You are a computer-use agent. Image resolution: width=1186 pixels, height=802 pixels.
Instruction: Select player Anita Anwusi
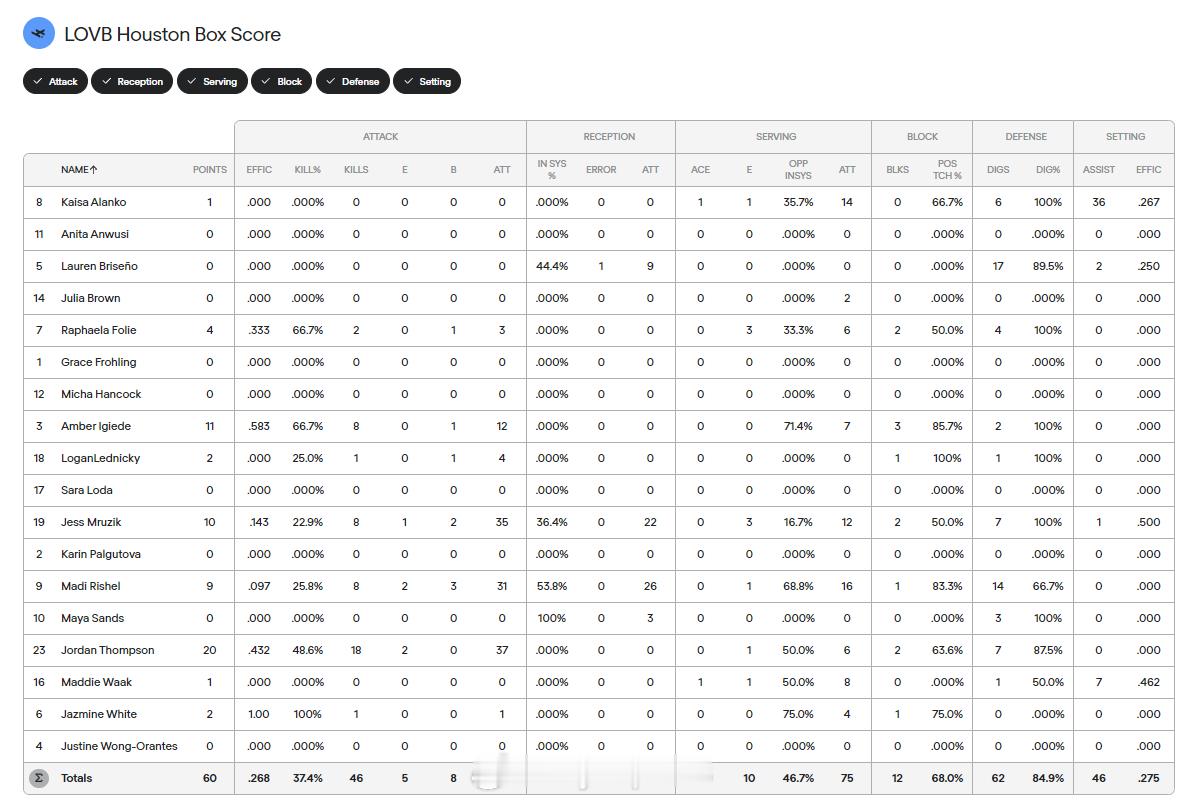coord(95,234)
